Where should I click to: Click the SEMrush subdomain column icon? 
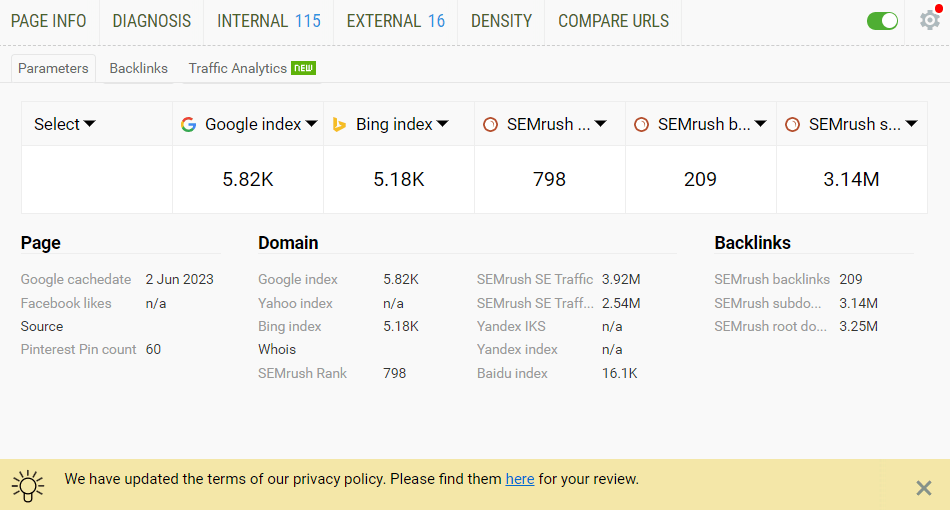tap(792, 125)
